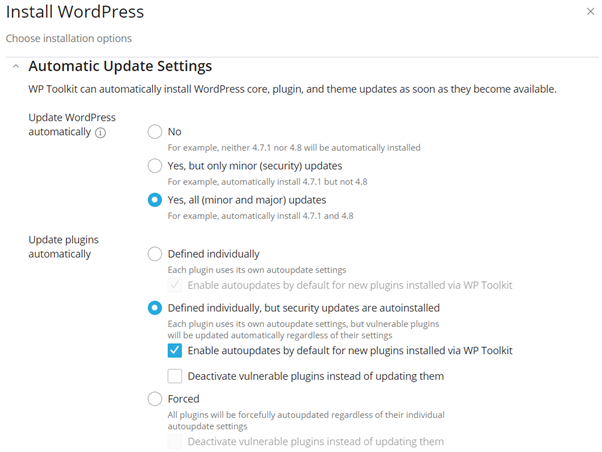Click the WP Toolkit description paragraph
602x452 pixels.
292,90
